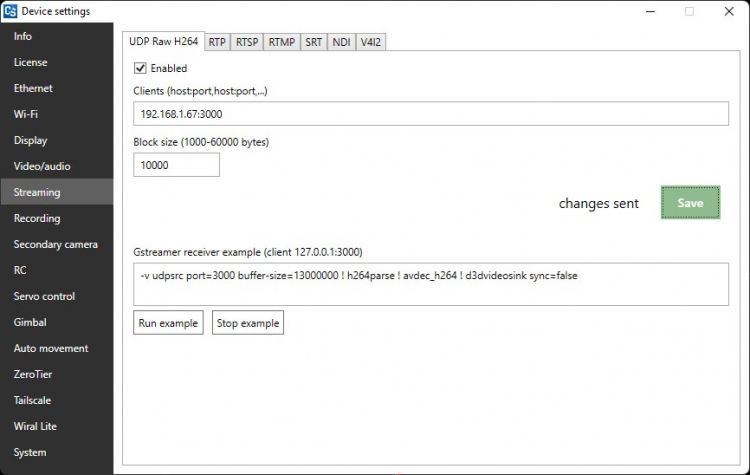This screenshot has width=750, height=475.
Task: Open Secondary camera settings
Action: [57, 244]
